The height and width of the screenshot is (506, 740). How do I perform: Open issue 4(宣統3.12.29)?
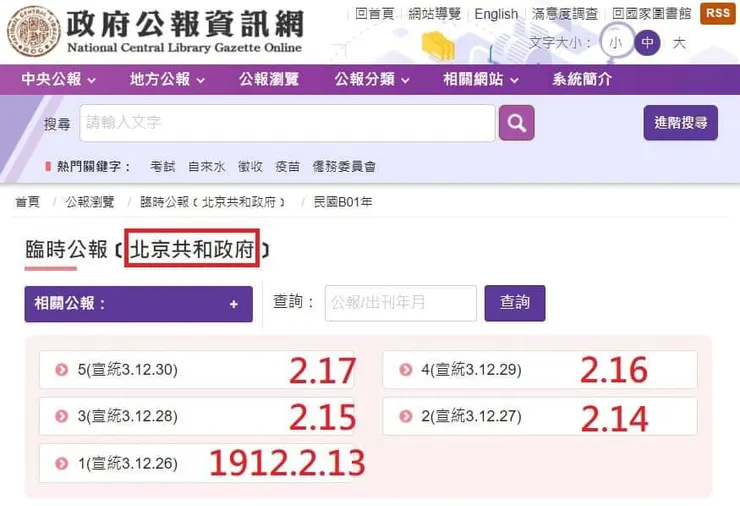pos(540,370)
